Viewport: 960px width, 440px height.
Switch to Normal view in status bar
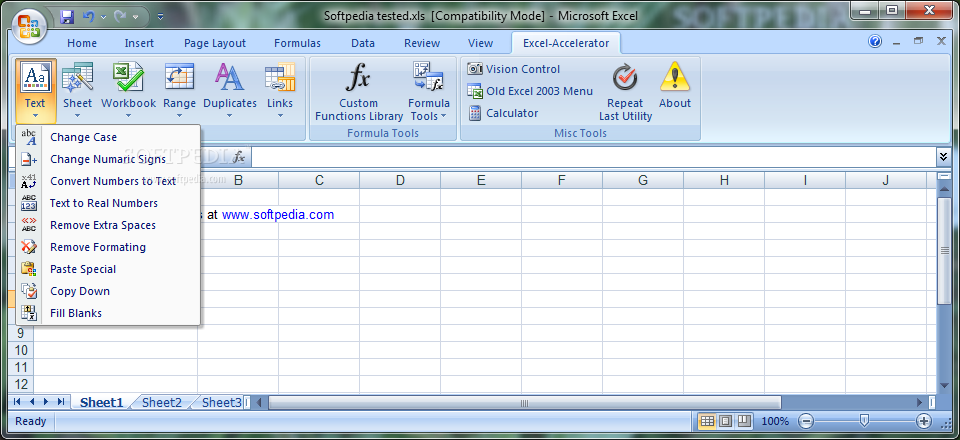pyautogui.click(x=707, y=421)
